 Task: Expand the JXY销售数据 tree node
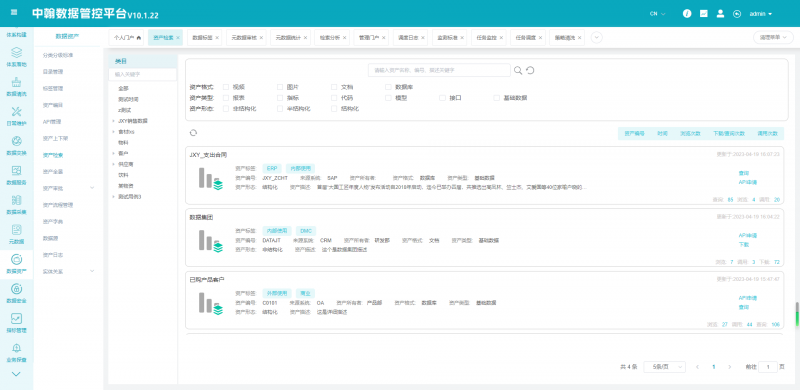click(113, 121)
